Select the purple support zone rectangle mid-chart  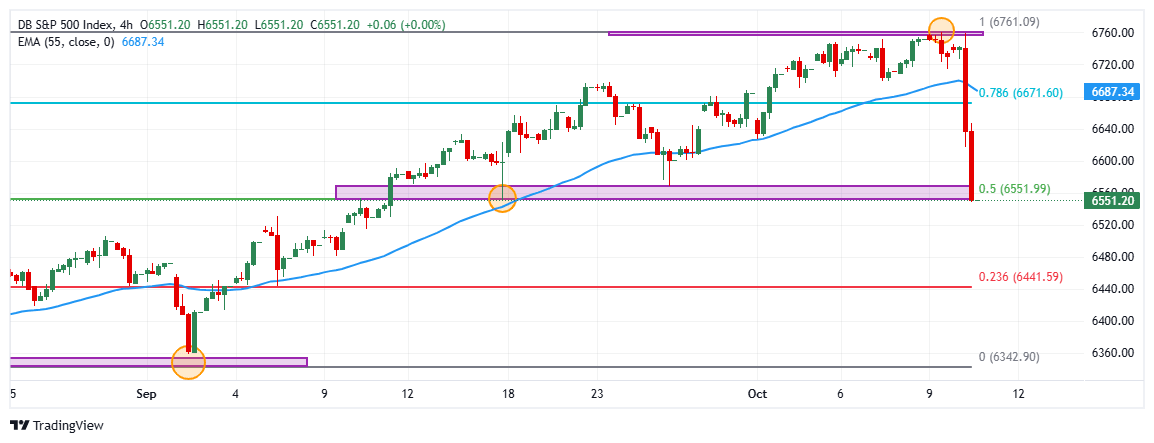pyautogui.click(x=650, y=192)
